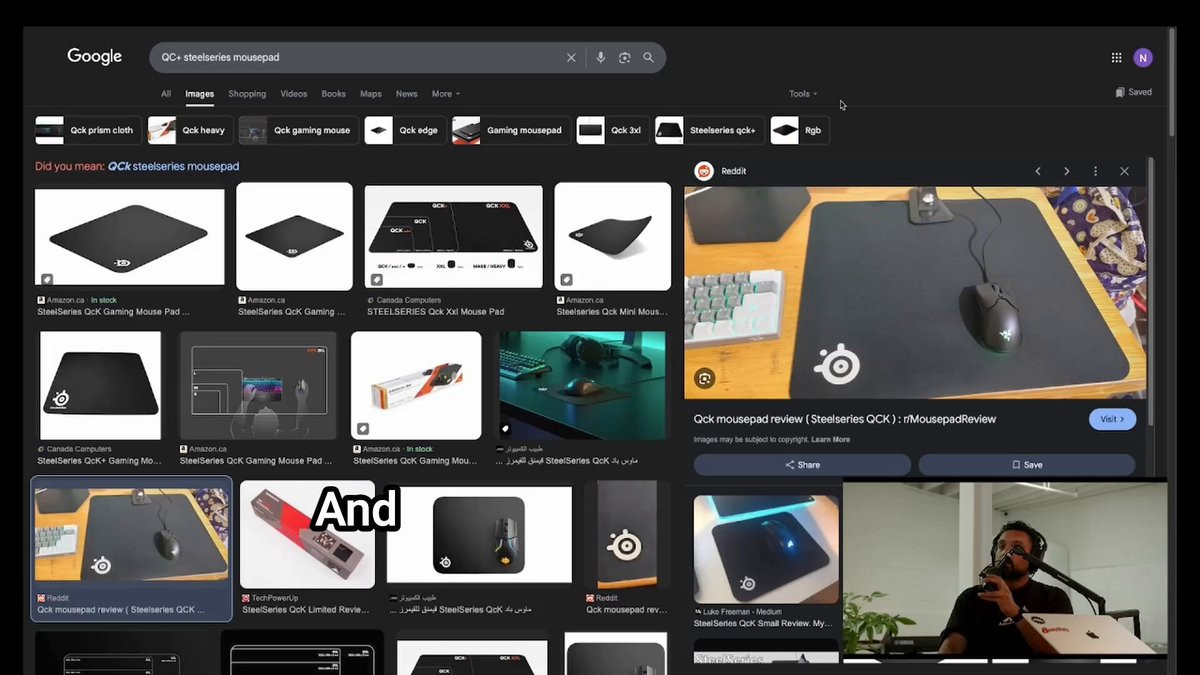Switch to the All tab
The height and width of the screenshot is (675, 1200).
tap(166, 94)
